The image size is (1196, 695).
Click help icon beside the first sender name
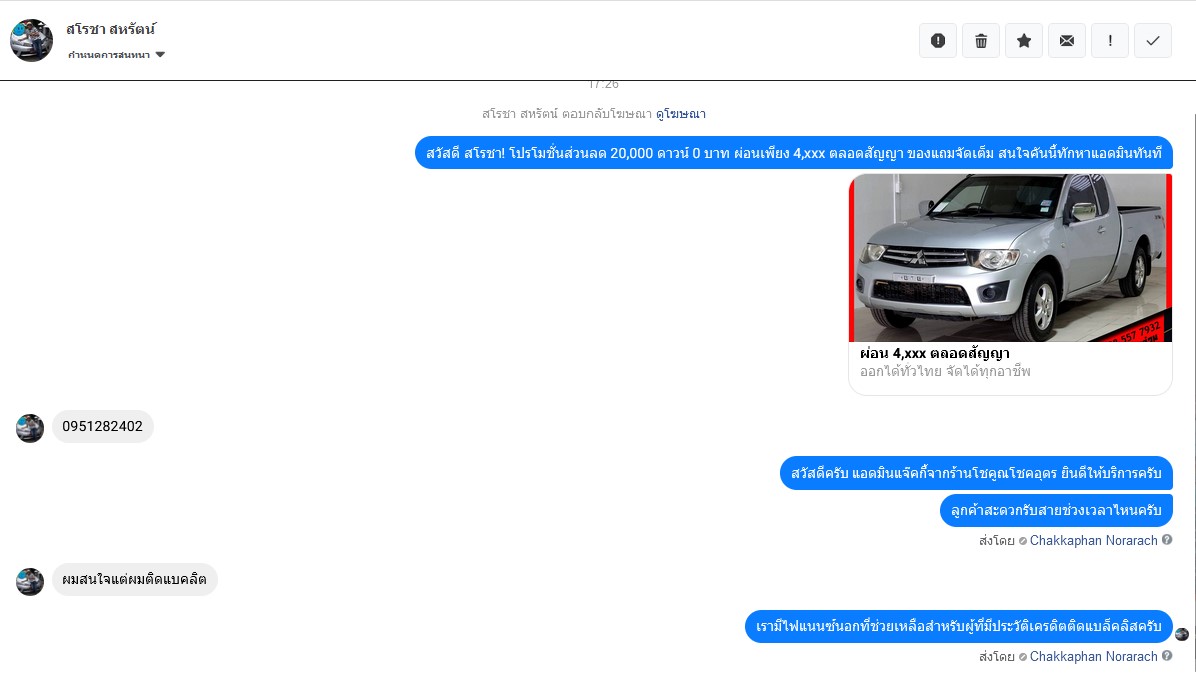[1167, 540]
